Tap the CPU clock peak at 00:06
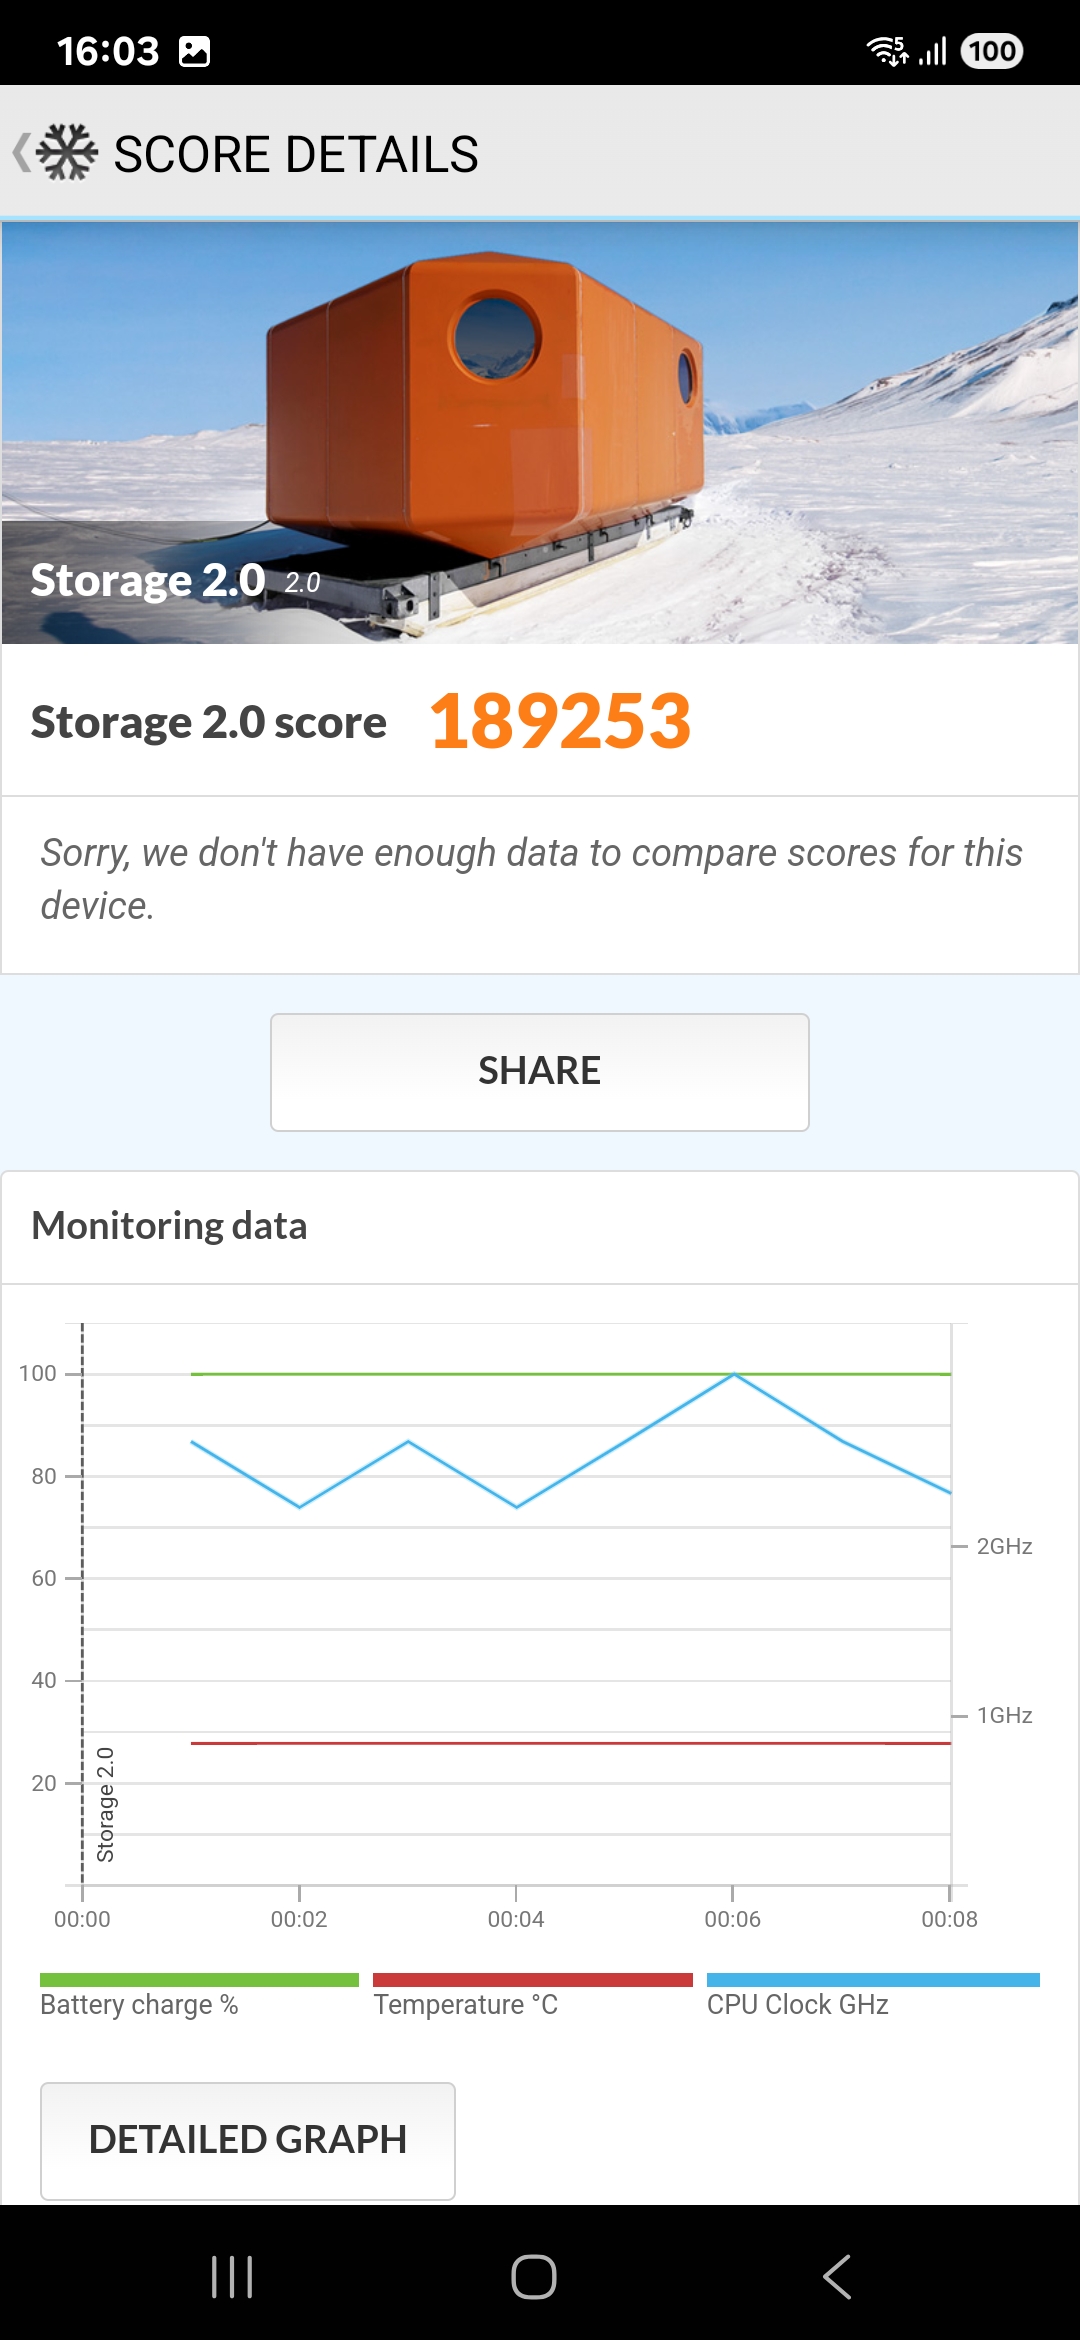Screen dimensions: 1080x2340 734,1375
